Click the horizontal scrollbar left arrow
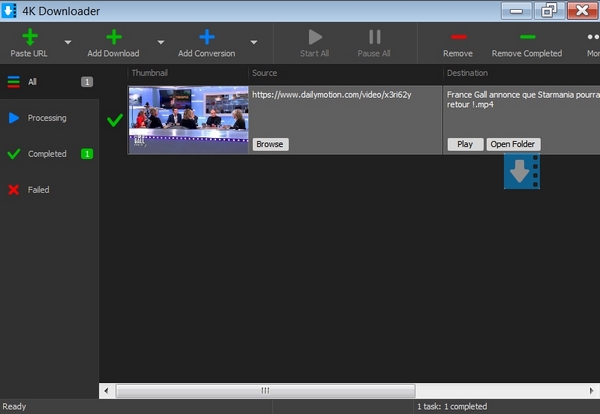Image resolution: width=600 pixels, height=414 pixels. [x=106, y=391]
